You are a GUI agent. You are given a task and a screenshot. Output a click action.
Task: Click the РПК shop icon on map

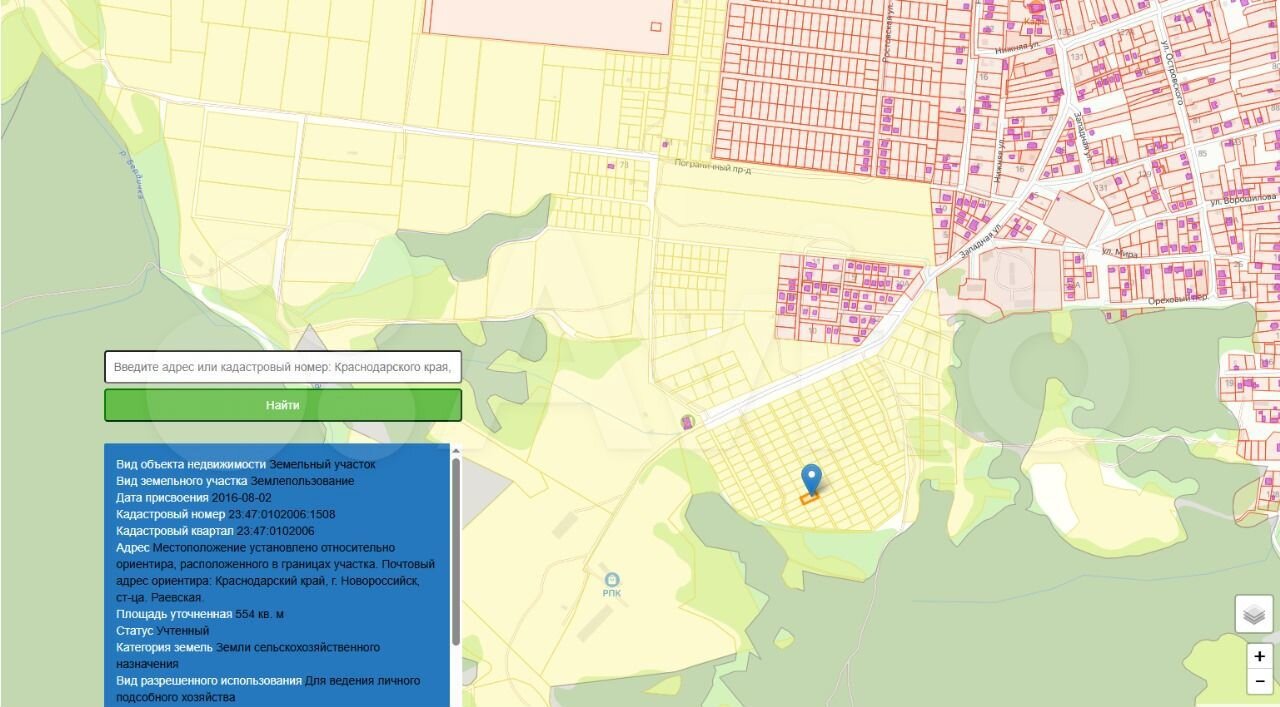coord(612,579)
